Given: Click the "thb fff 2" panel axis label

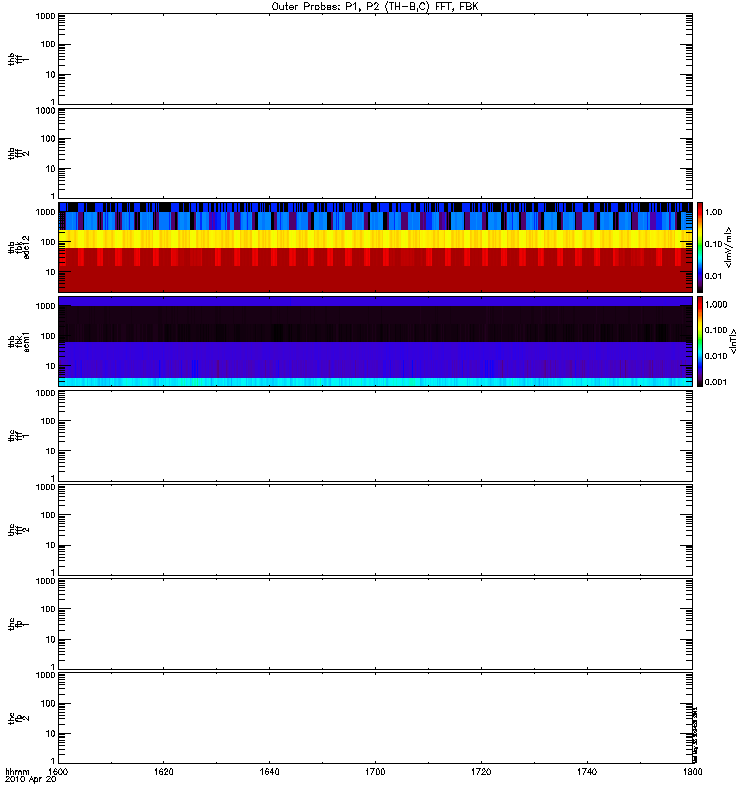Looking at the screenshot, I should tap(18, 153).
